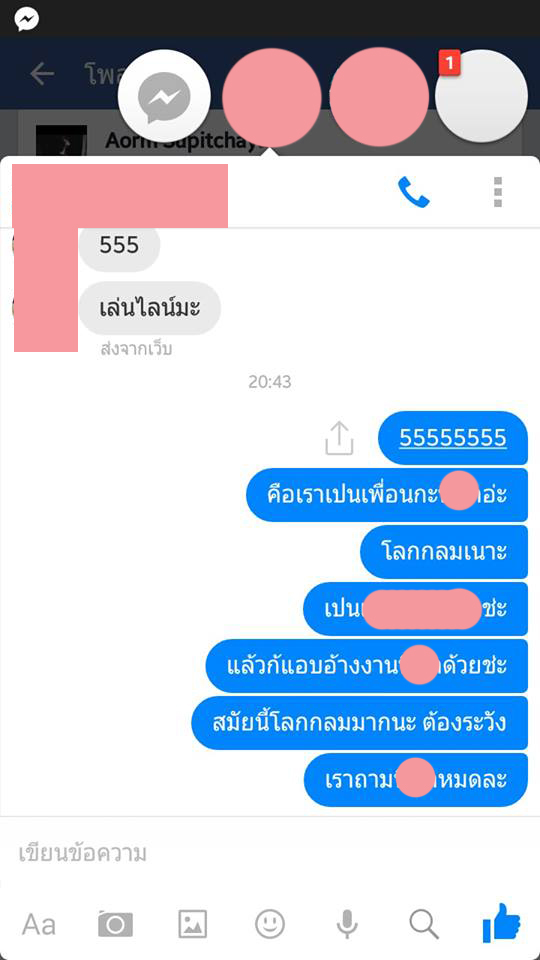Open the search magnifier icon
The image size is (540, 960).
point(424,923)
